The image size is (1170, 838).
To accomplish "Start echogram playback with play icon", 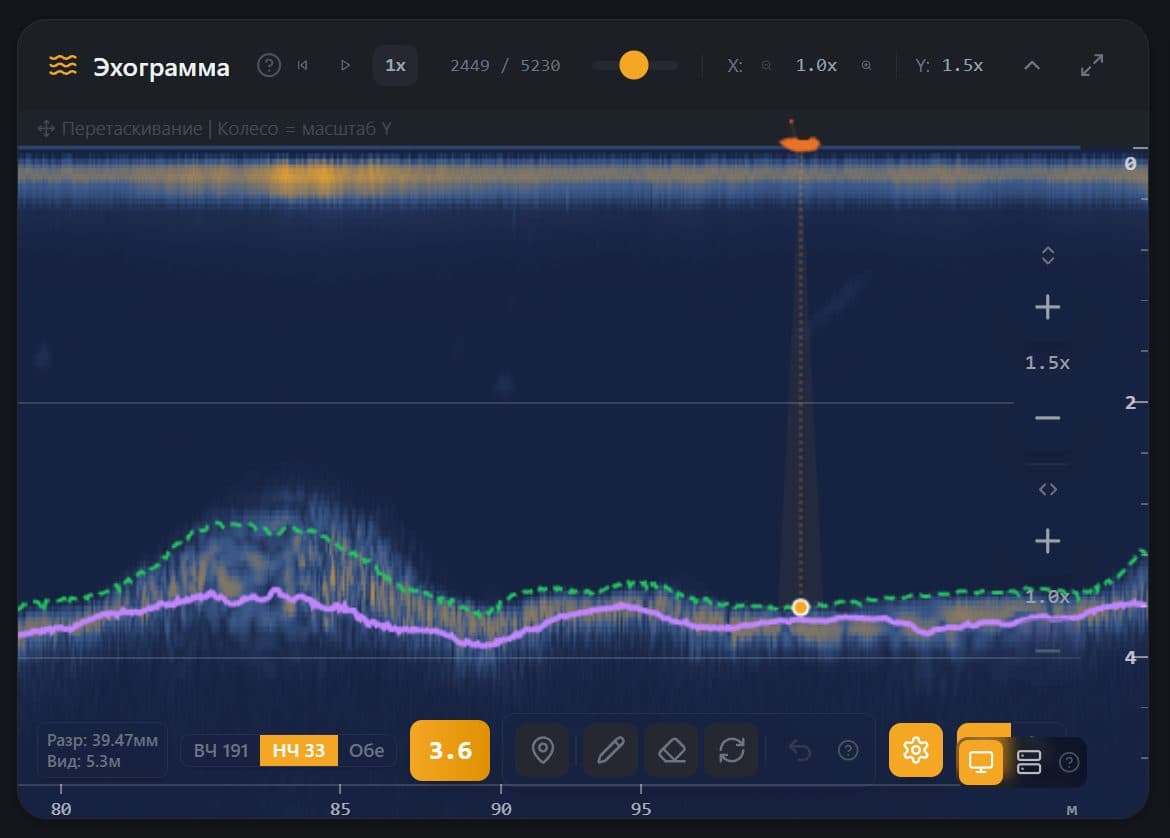I will (x=345, y=66).
